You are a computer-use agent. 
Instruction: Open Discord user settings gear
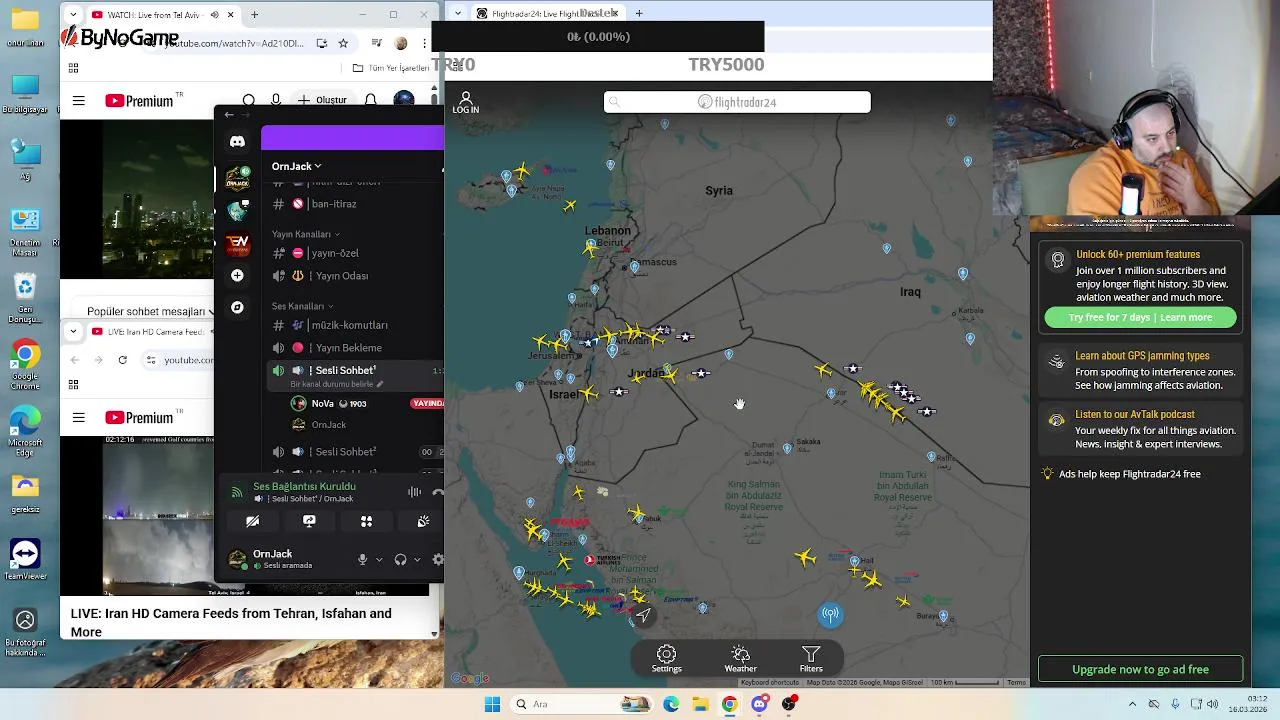pyautogui.click(x=437, y=560)
